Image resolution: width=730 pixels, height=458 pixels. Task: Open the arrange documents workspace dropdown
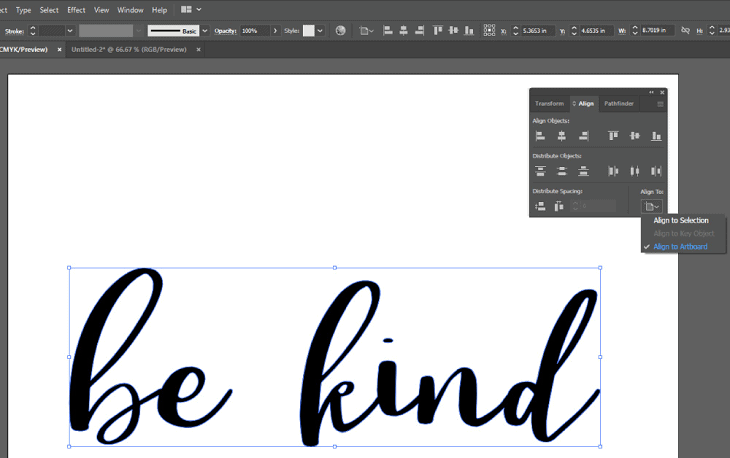(191, 9)
